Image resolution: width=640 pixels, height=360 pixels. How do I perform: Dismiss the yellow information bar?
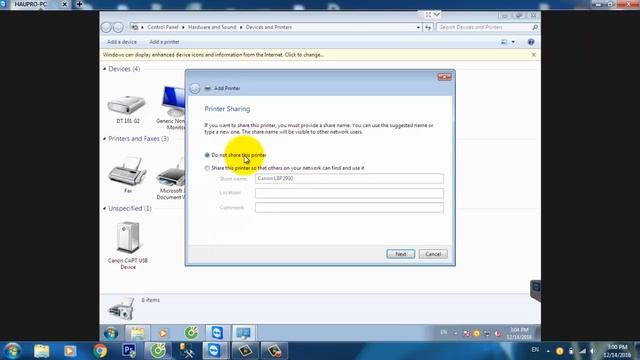point(533,55)
